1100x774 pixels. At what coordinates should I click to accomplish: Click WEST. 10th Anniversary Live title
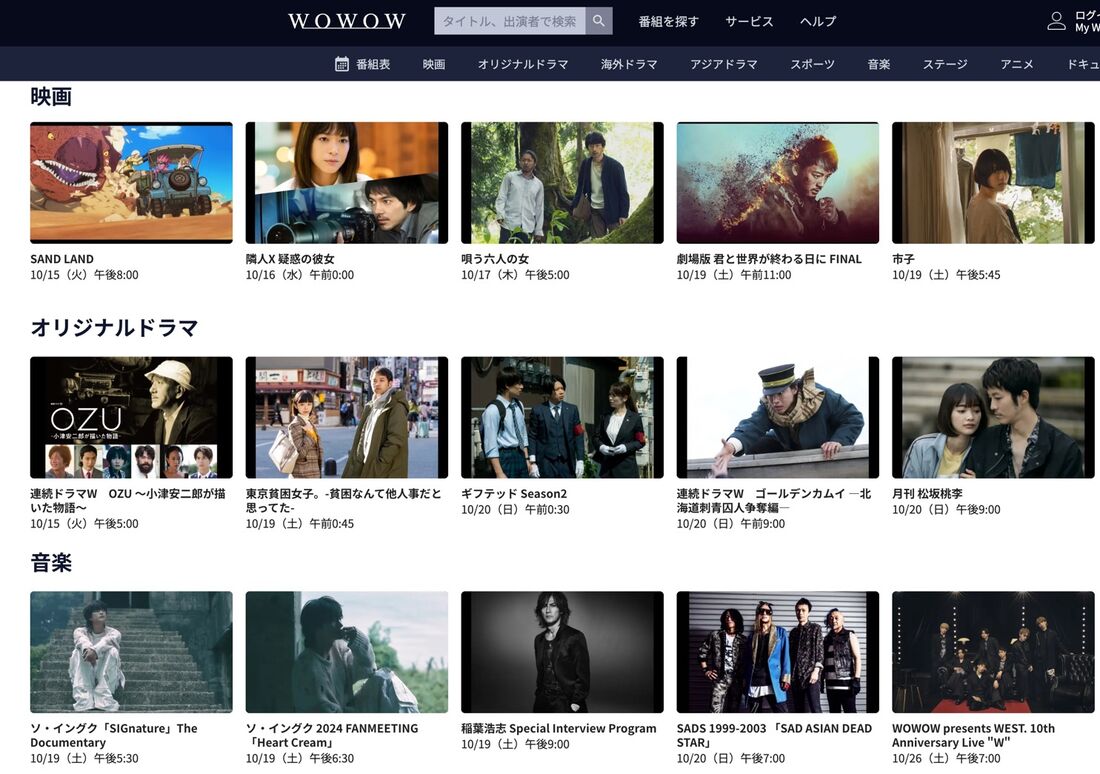[973, 735]
